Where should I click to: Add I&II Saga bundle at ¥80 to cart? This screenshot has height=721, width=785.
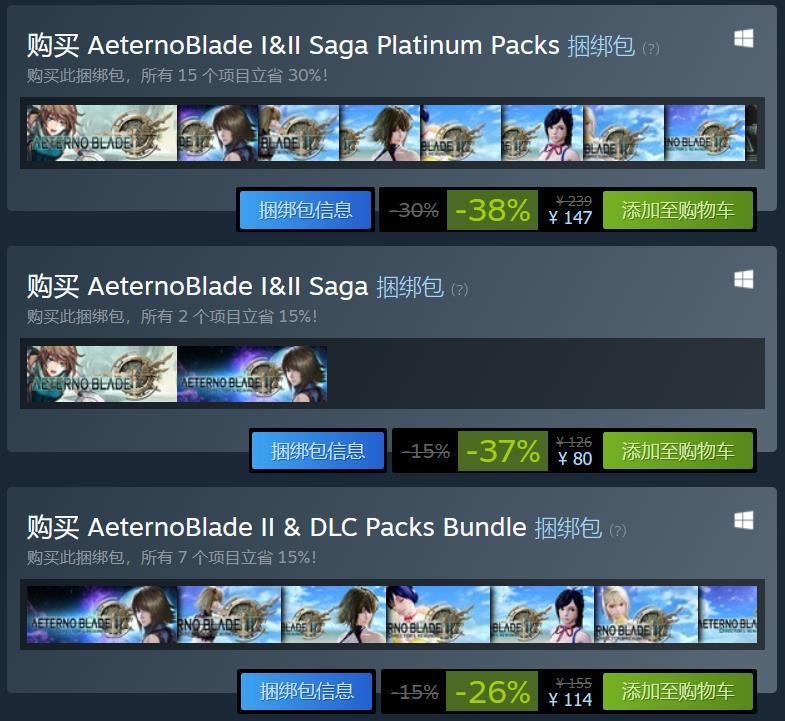[678, 451]
